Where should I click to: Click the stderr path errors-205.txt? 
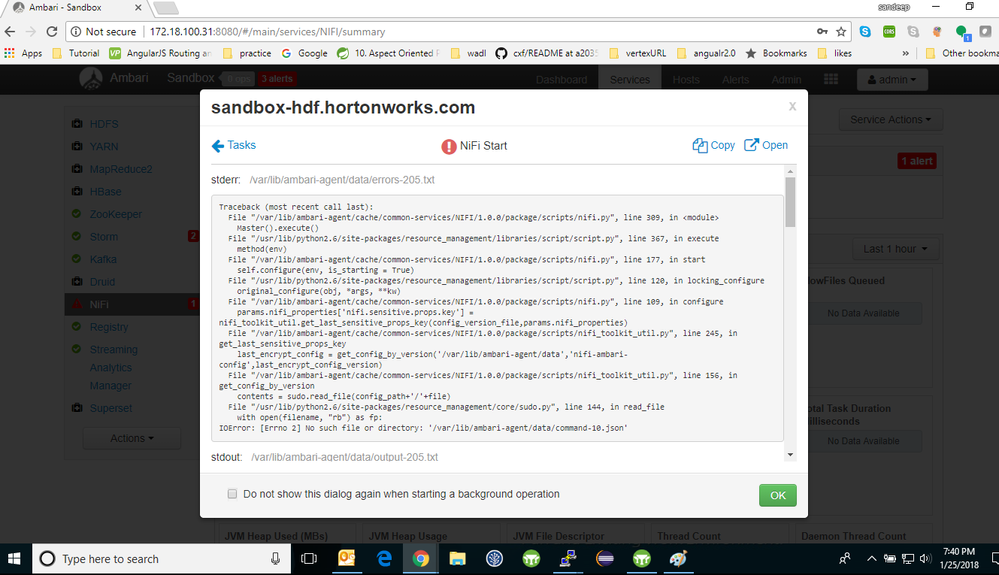point(342,180)
